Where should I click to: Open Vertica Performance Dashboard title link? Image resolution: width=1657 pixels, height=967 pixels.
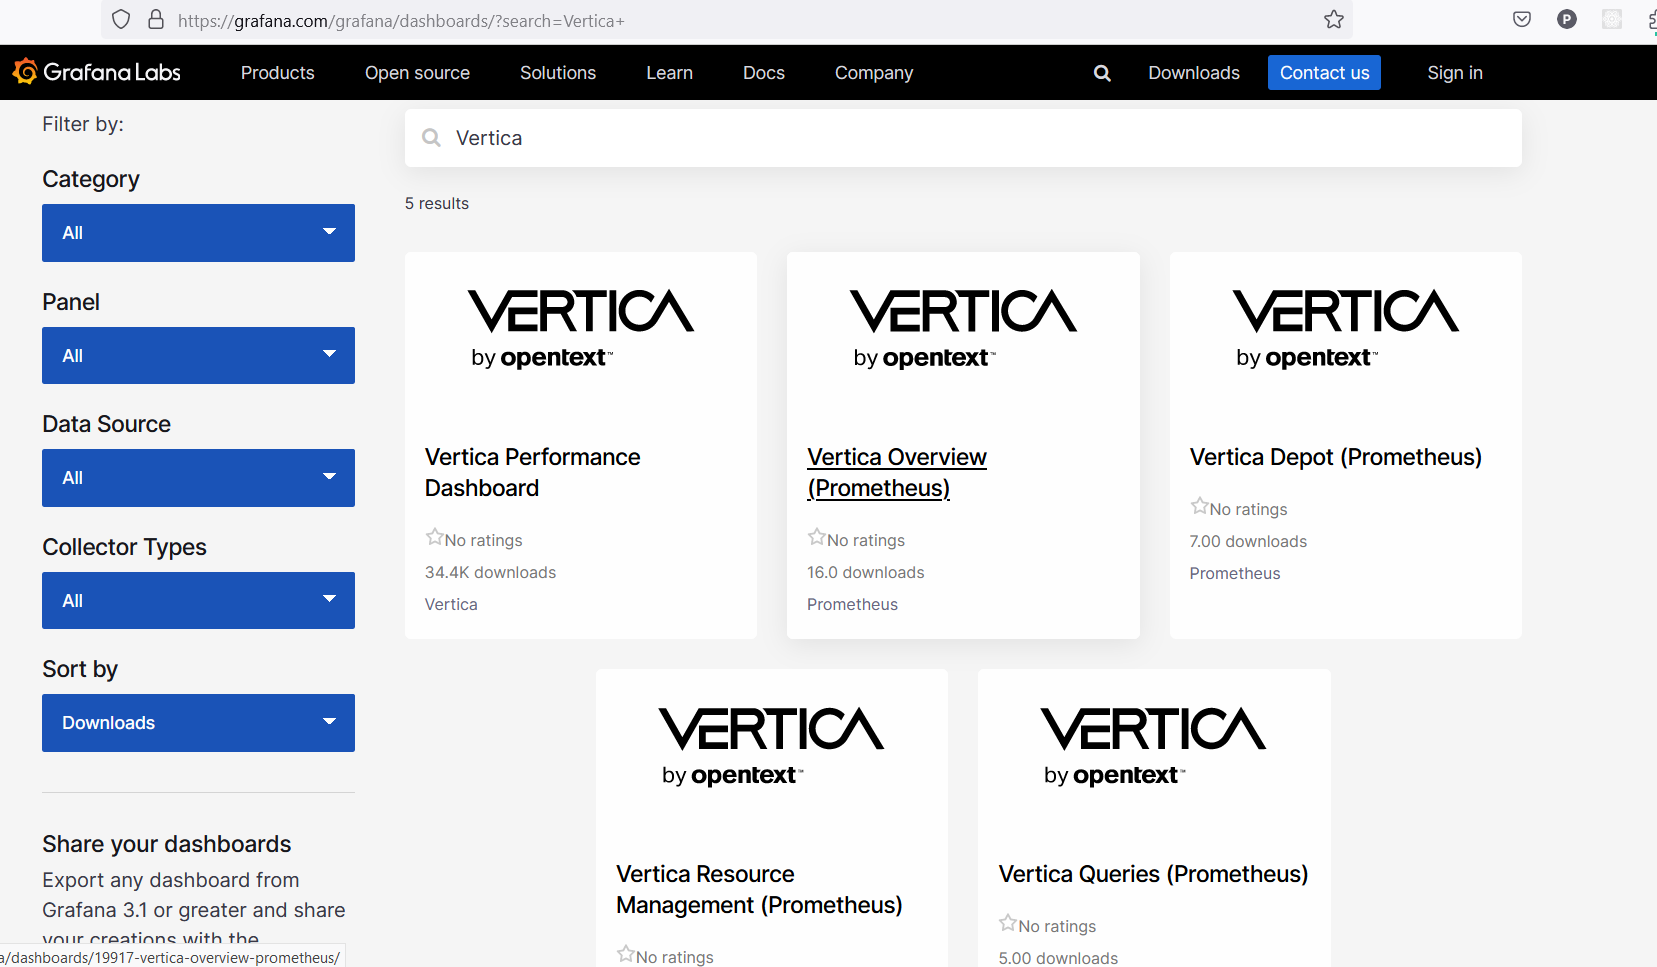click(x=532, y=472)
